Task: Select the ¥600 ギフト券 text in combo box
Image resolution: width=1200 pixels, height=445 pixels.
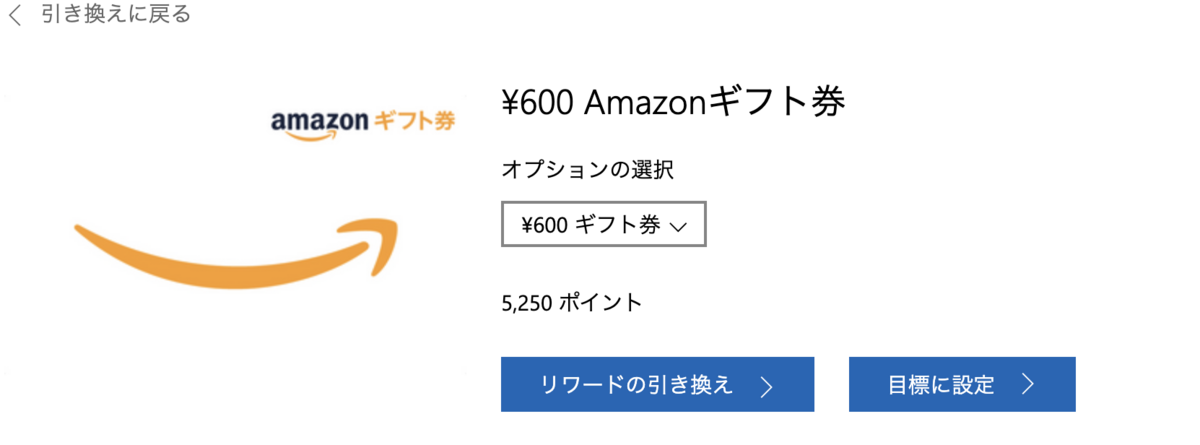Action: click(590, 225)
